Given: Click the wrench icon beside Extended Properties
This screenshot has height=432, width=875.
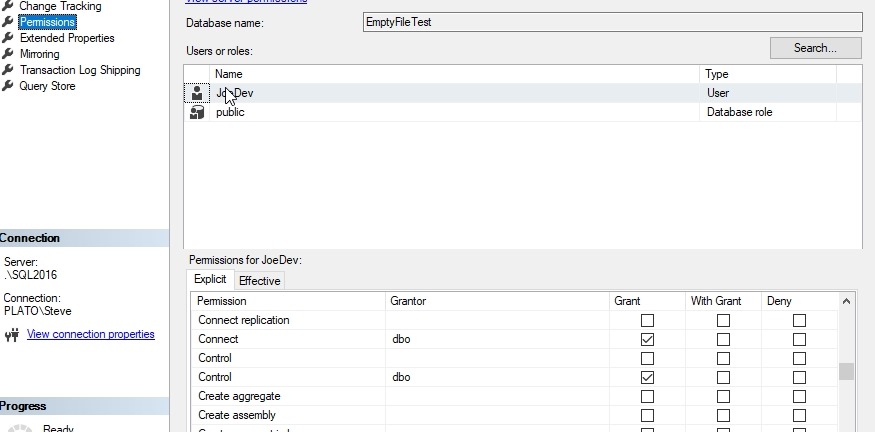Looking at the screenshot, I should [x=8, y=38].
